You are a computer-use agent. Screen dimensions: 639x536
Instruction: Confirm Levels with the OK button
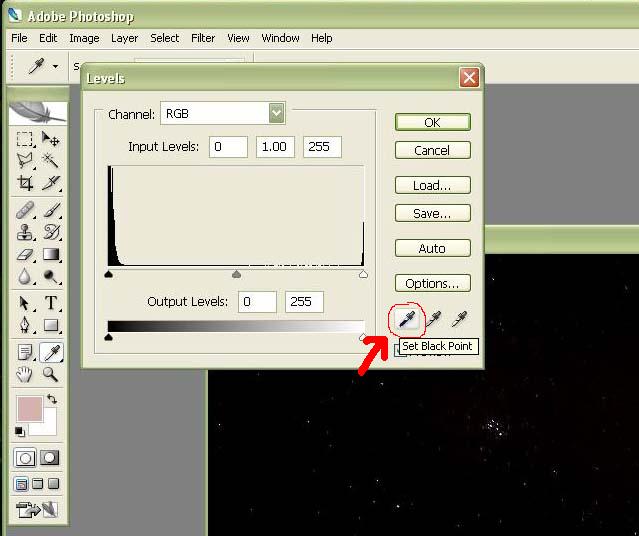click(432, 122)
